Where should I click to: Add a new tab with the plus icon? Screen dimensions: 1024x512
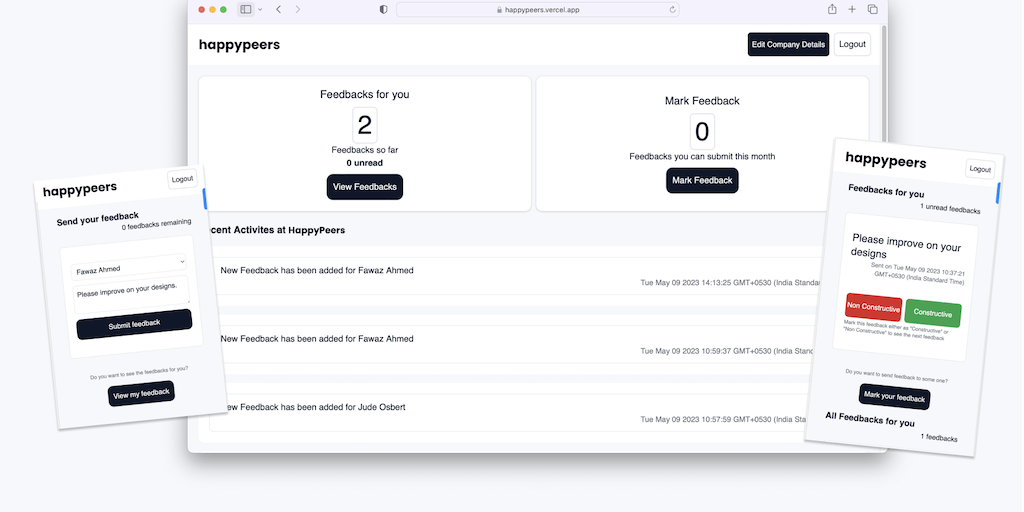coord(852,9)
